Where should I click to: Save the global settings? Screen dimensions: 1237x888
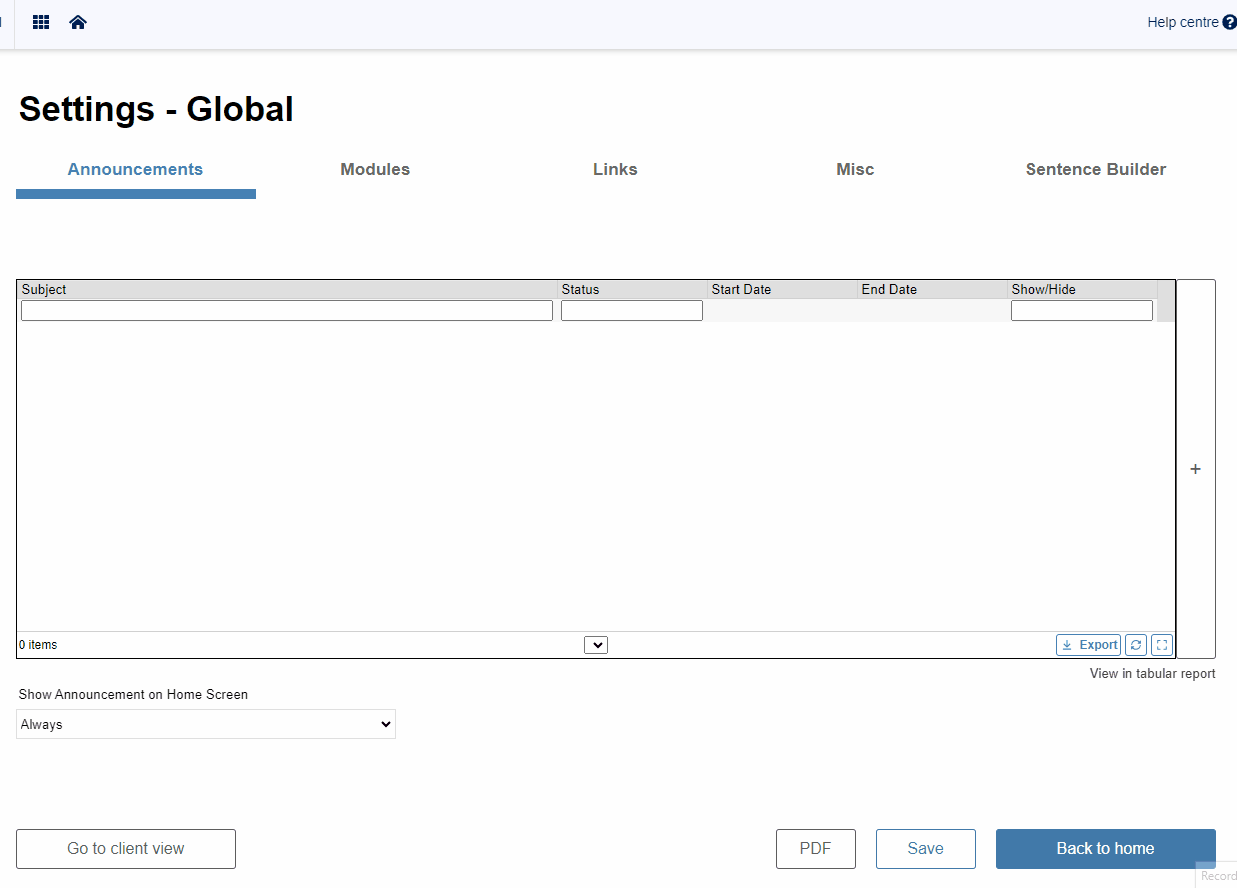(x=926, y=849)
